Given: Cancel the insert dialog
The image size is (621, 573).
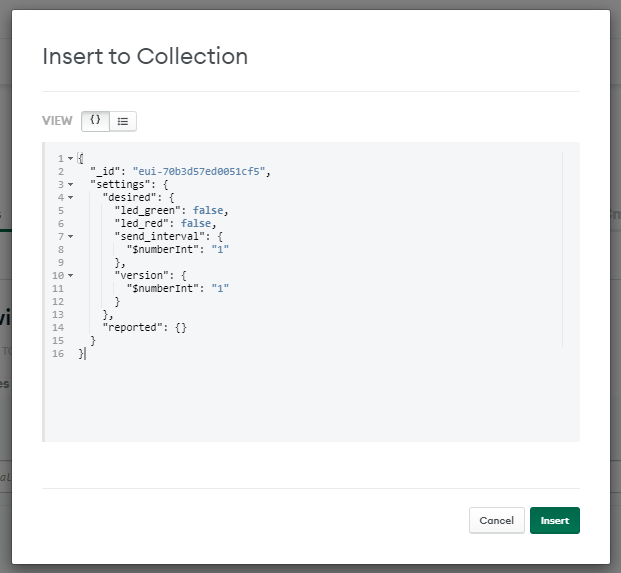Looking at the screenshot, I should click(497, 520).
